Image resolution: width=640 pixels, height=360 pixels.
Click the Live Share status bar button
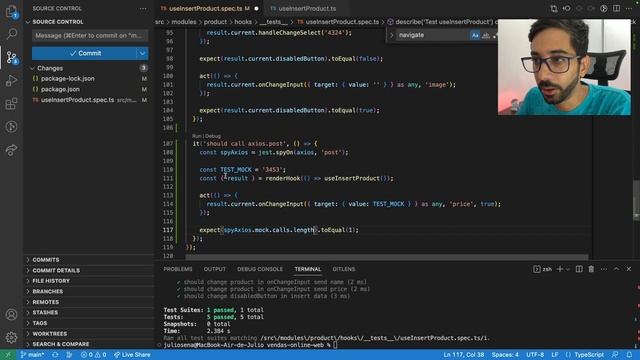coord(132,355)
